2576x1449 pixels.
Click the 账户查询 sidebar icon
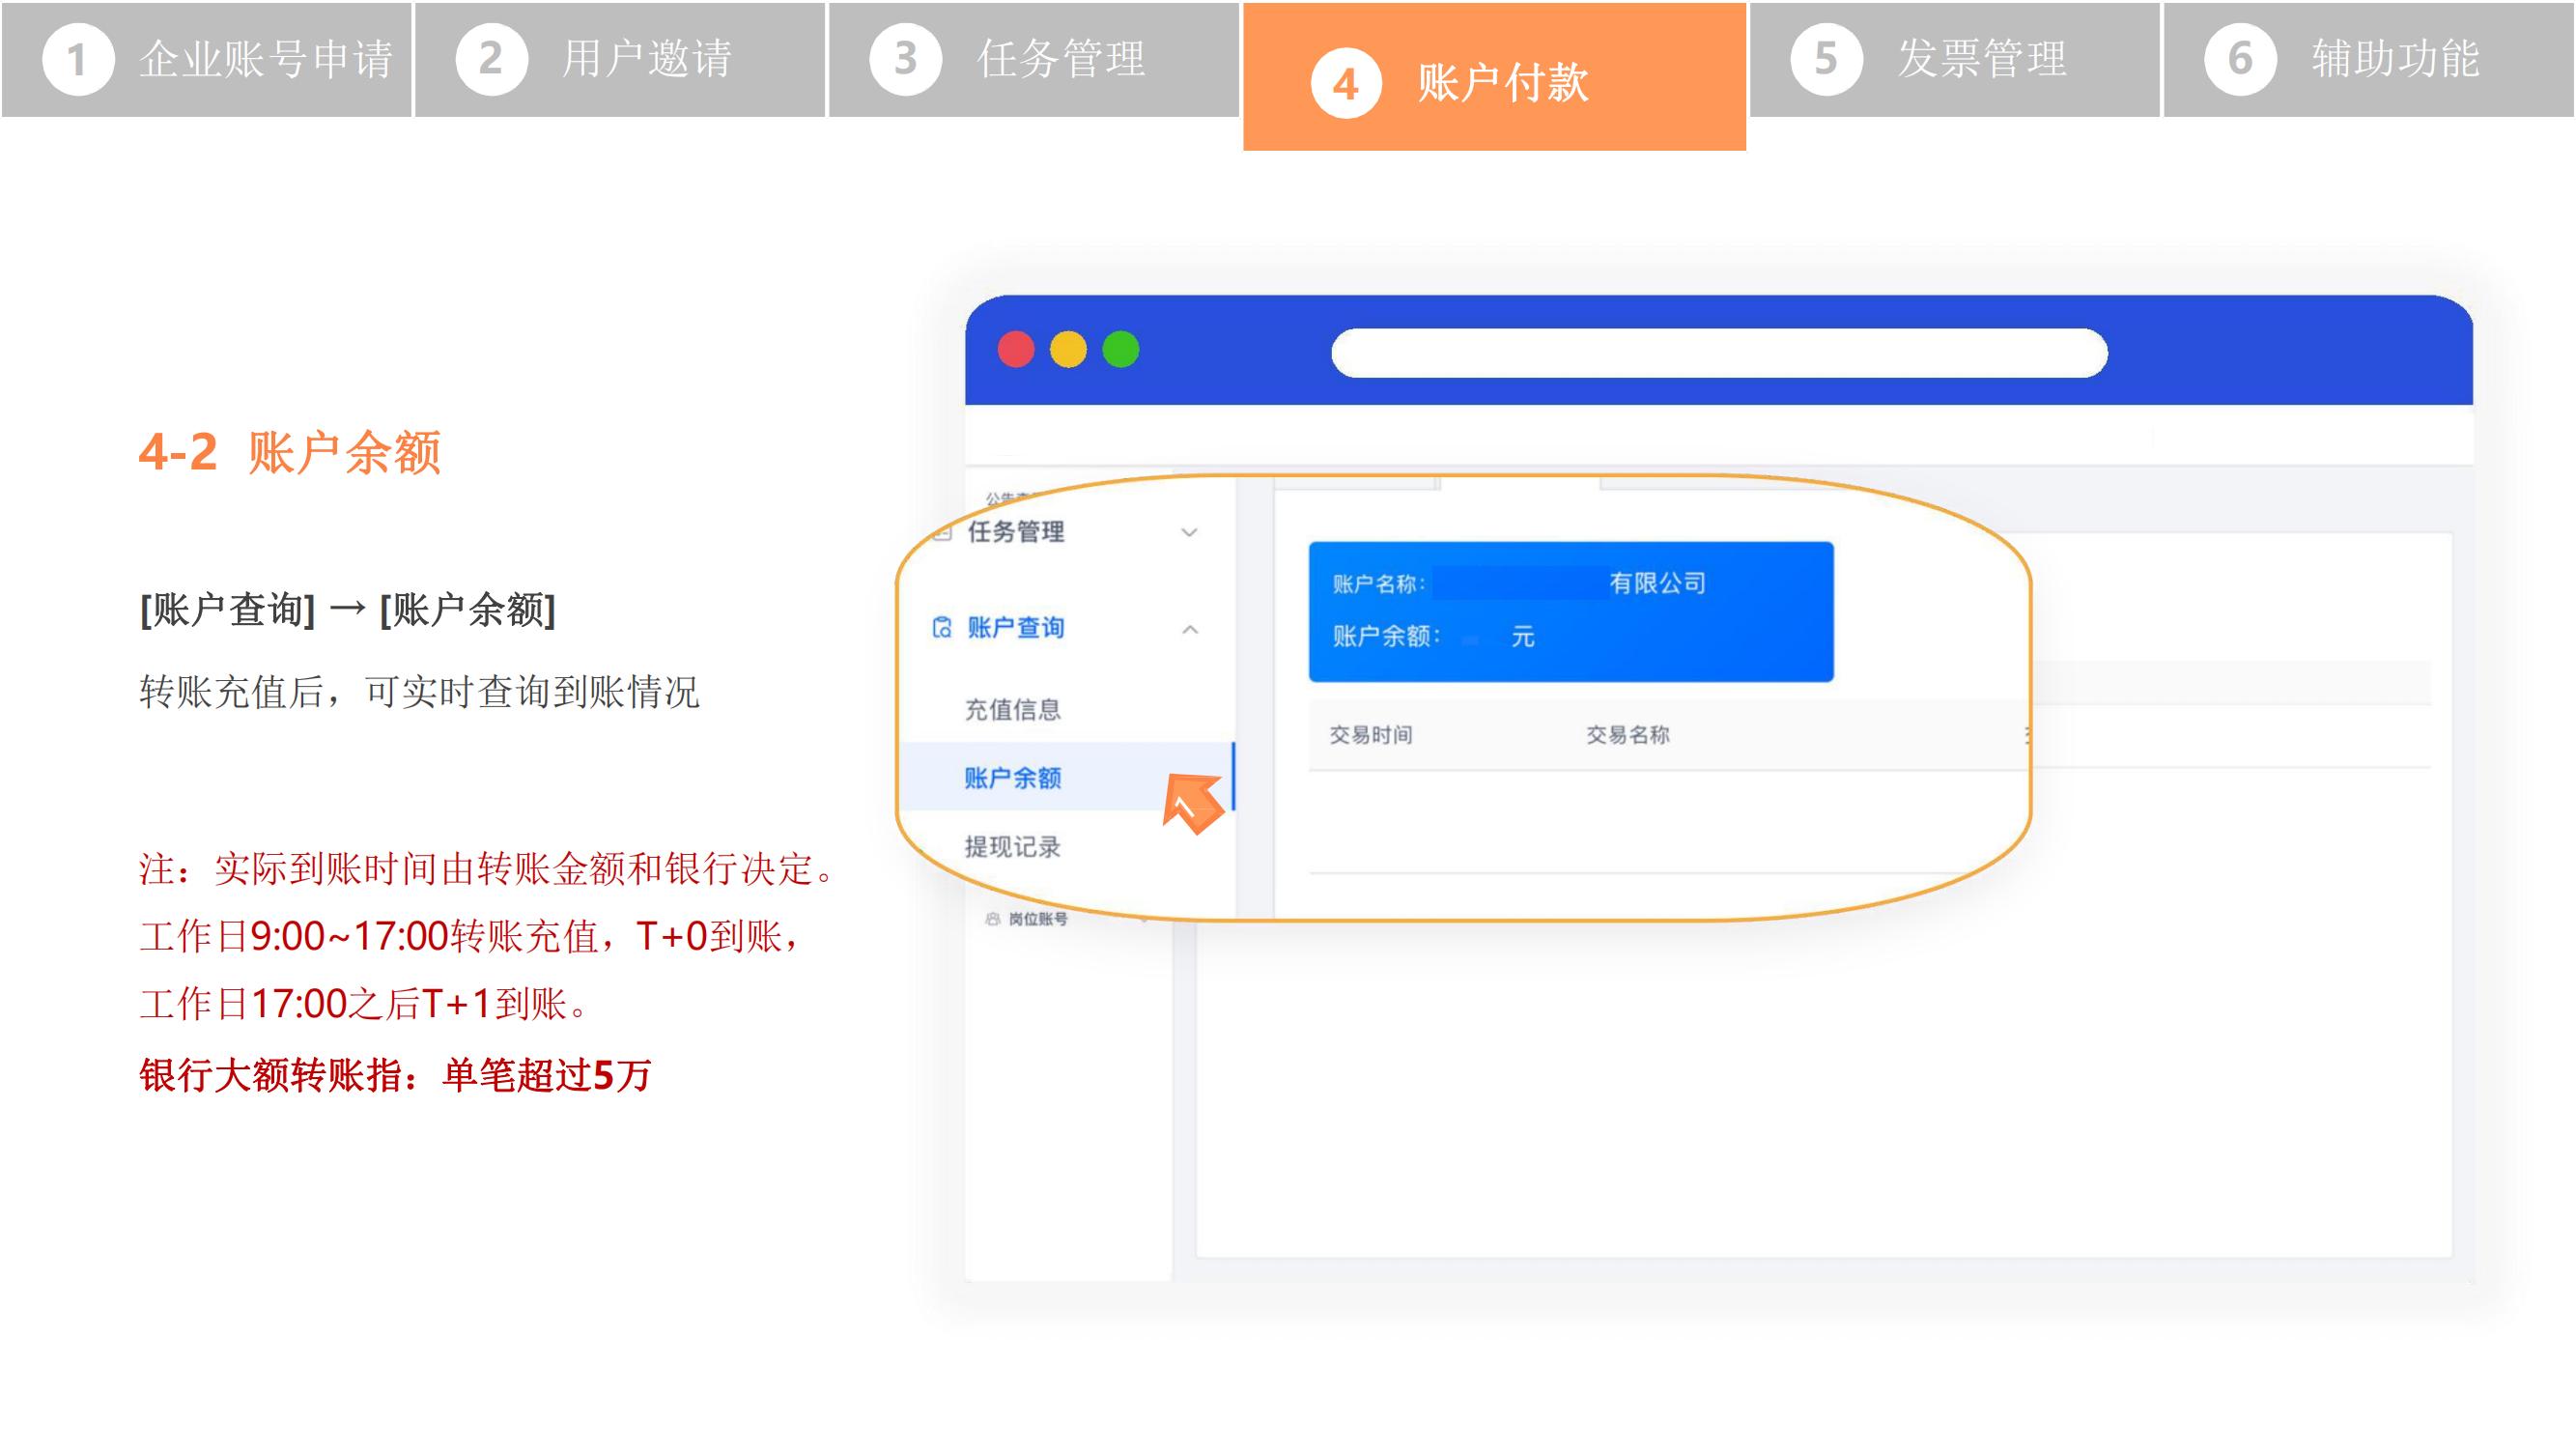point(941,627)
